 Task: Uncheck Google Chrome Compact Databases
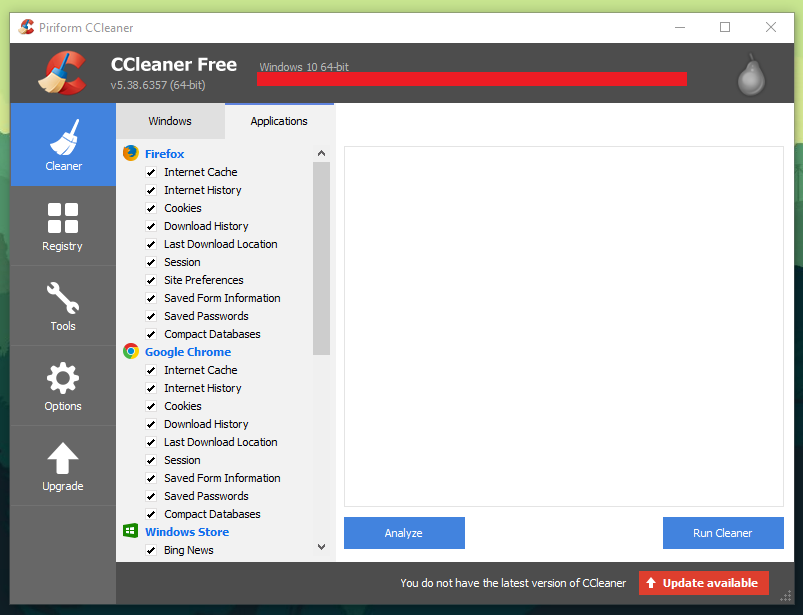pyautogui.click(x=151, y=514)
